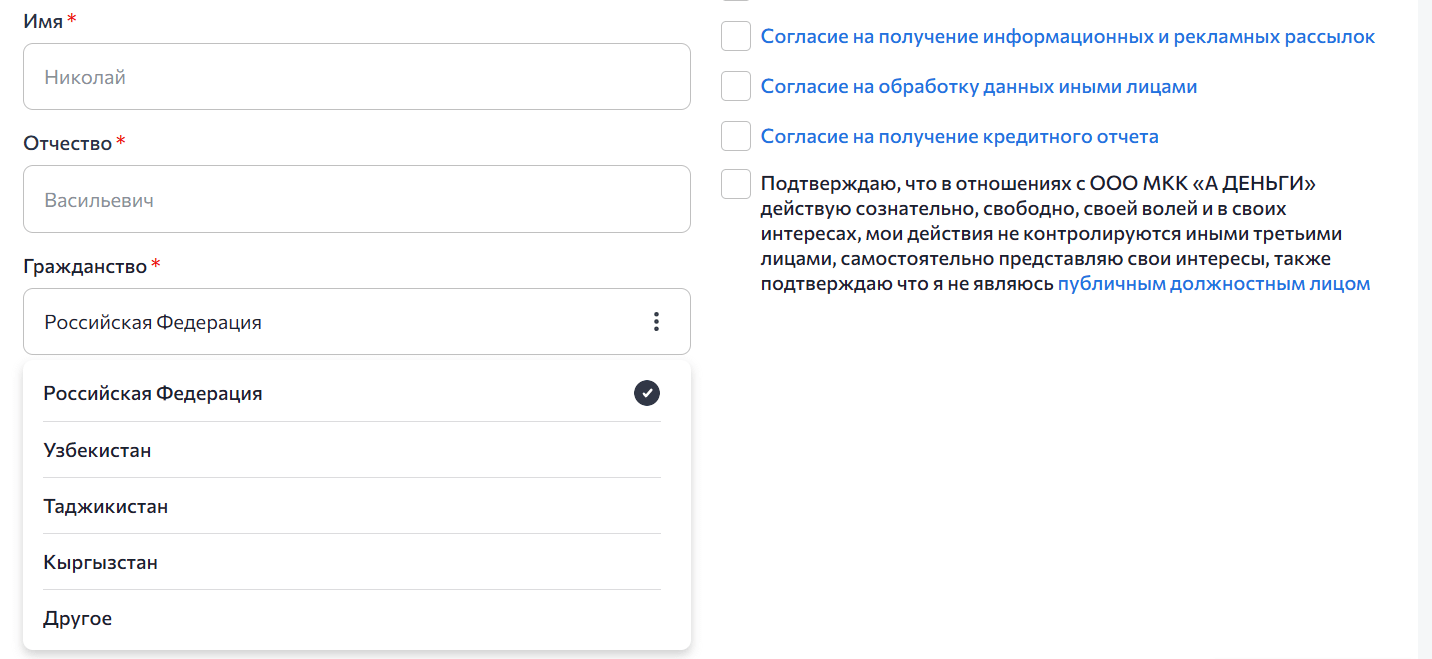1432x659 pixels.
Task: Choose Кыргызстан in the citizenship list
Action: click(x=352, y=562)
